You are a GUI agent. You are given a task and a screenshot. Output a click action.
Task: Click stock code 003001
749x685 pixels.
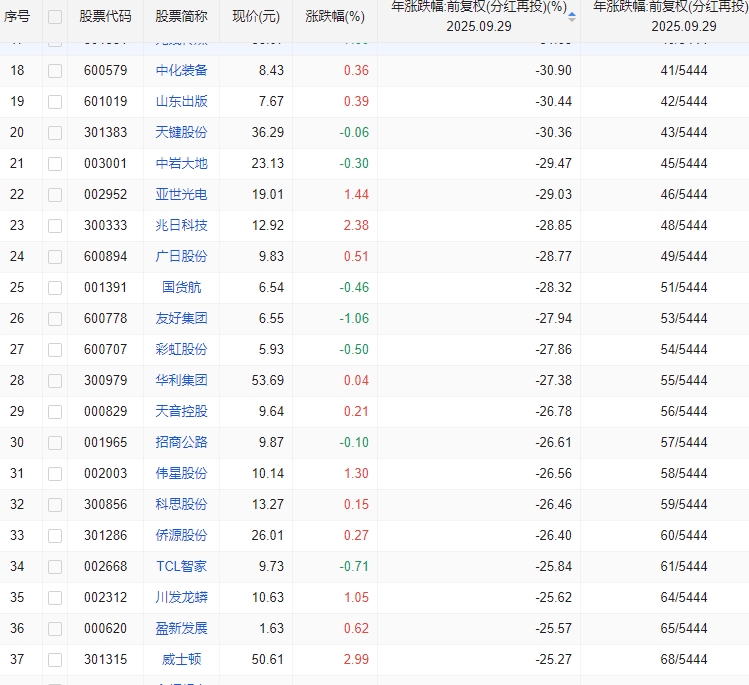[106, 163]
